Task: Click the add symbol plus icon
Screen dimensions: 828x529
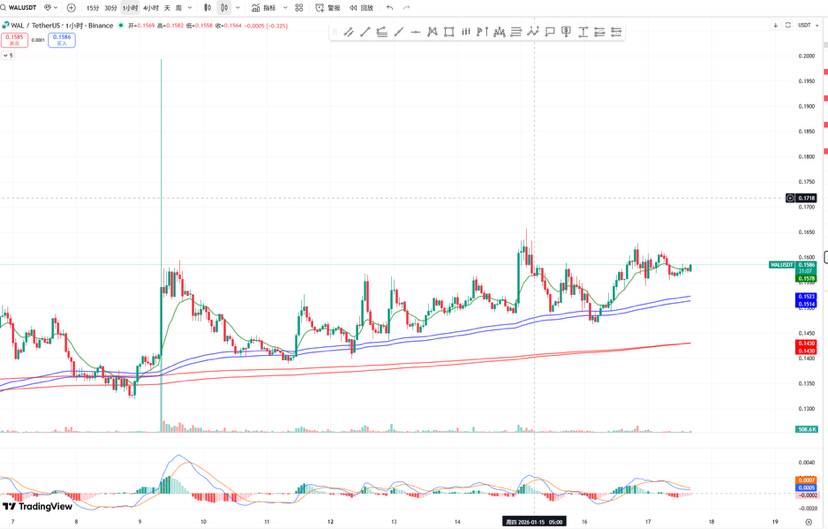Action: (x=71, y=8)
